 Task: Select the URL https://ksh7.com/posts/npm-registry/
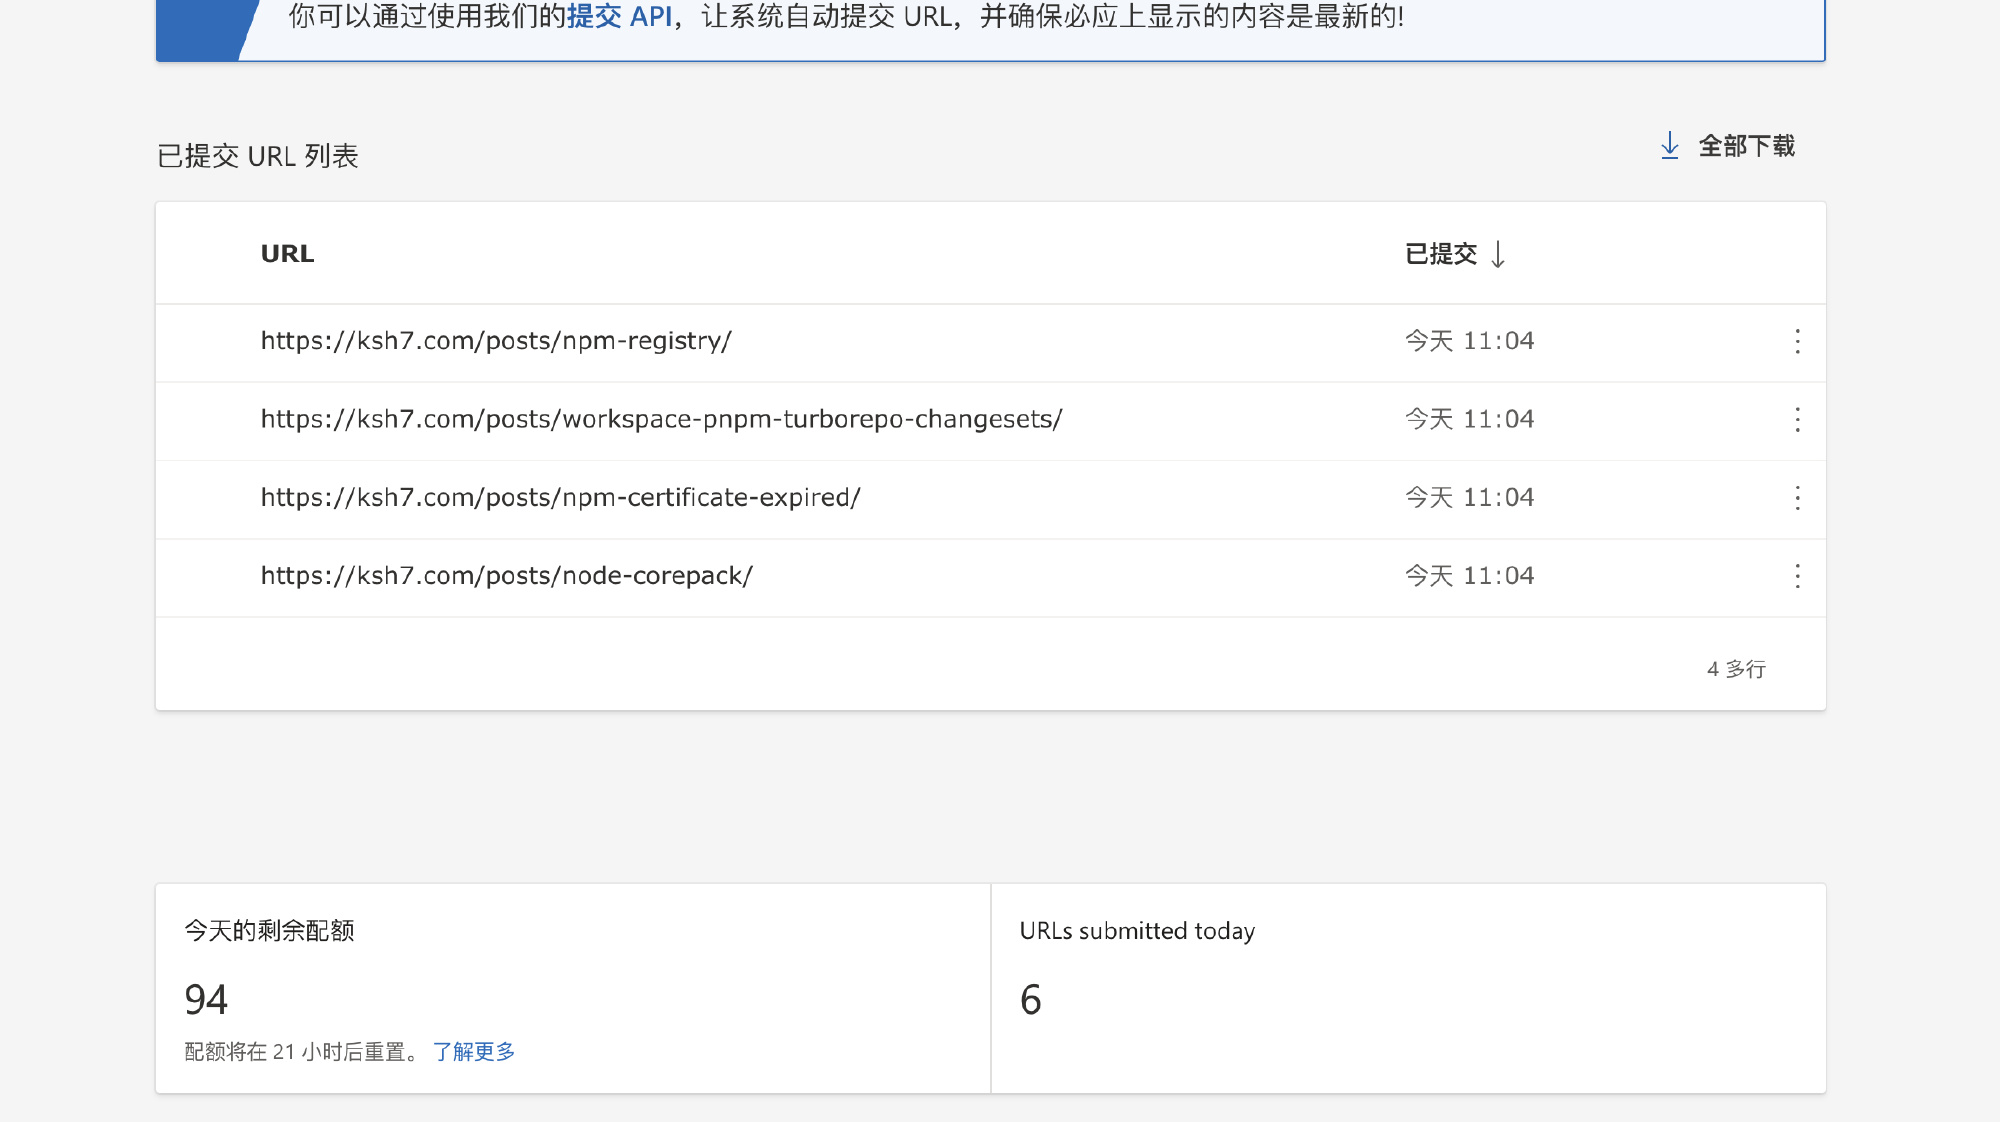click(x=496, y=341)
